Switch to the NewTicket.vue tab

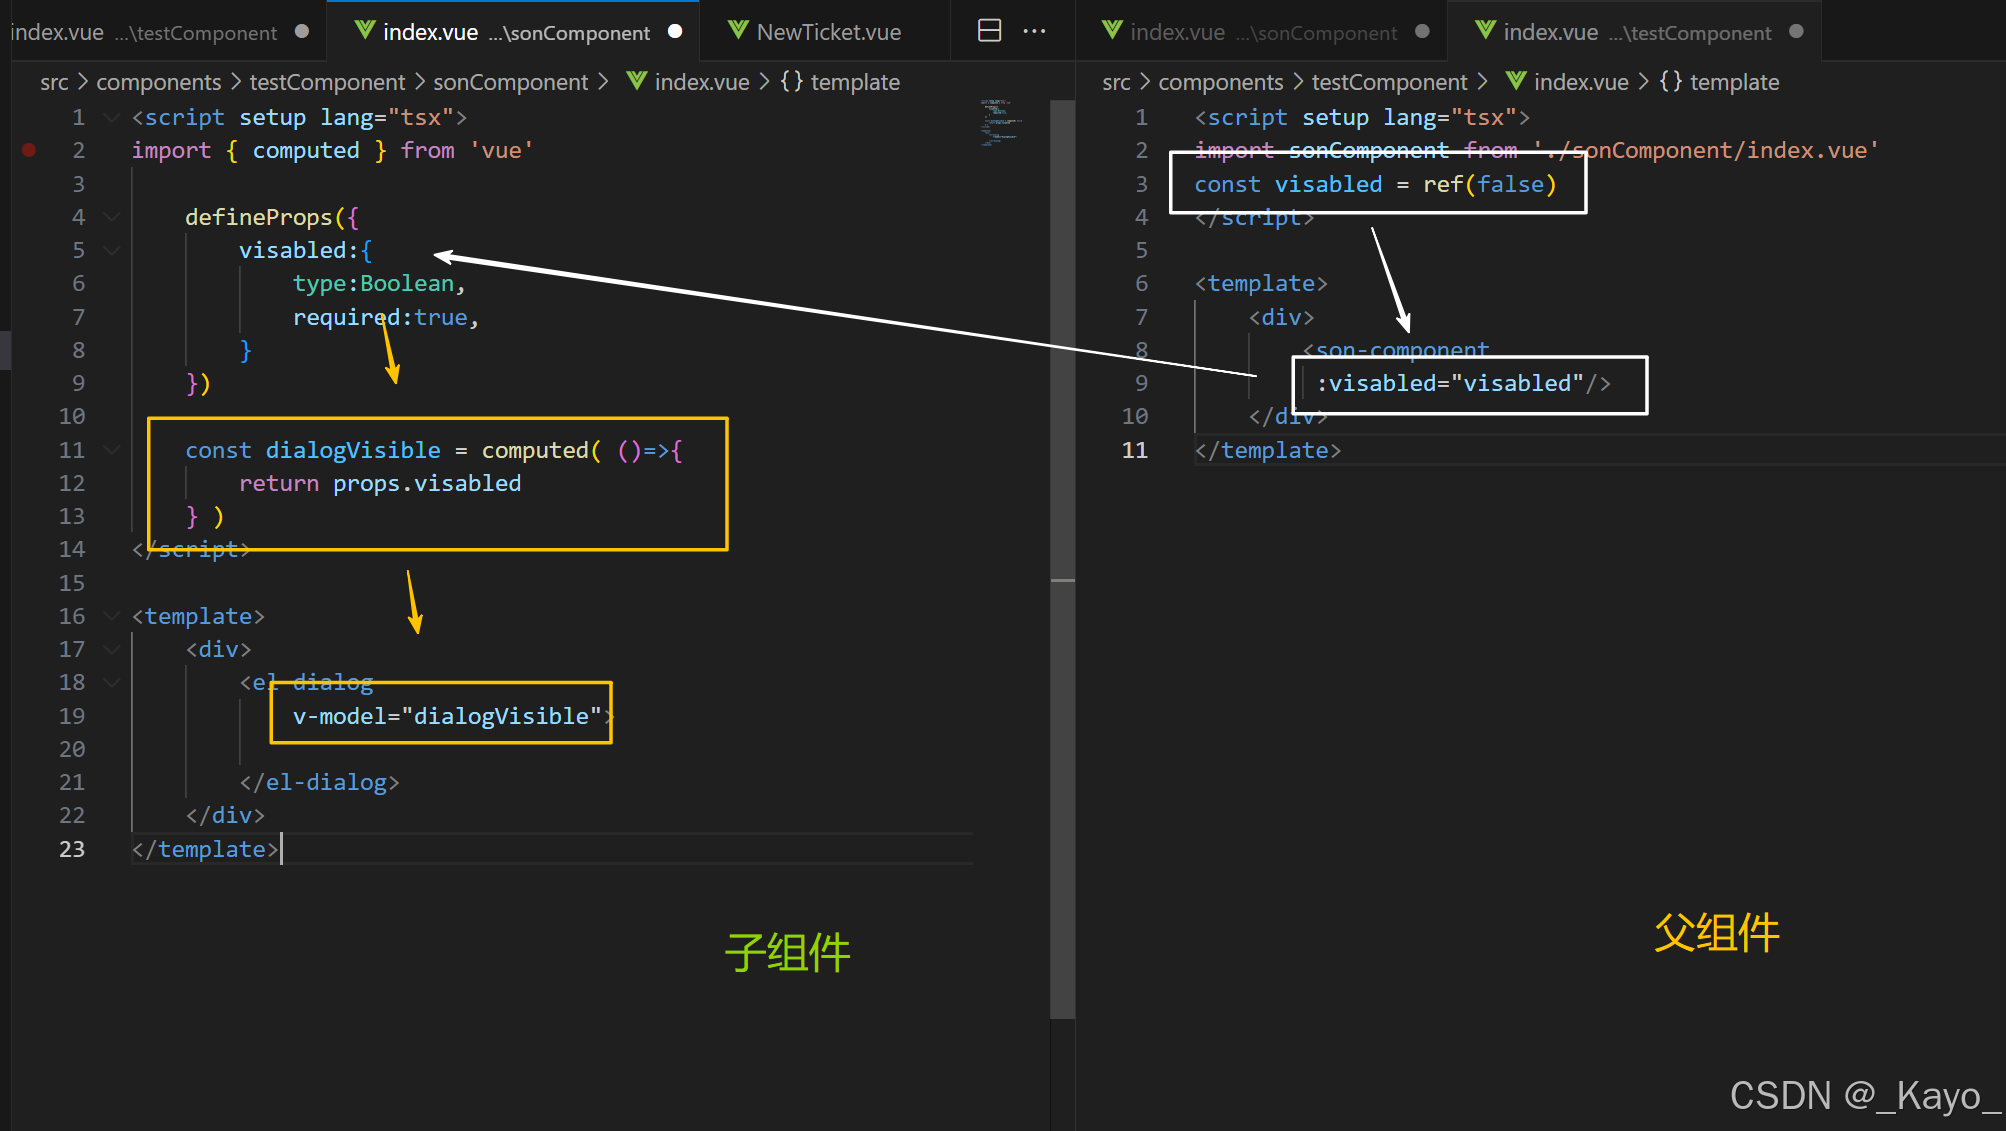tap(828, 32)
